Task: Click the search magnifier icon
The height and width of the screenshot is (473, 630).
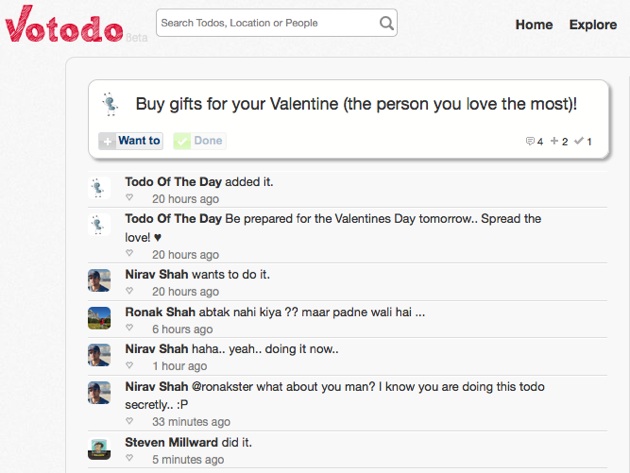Action: click(x=386, y=23)
